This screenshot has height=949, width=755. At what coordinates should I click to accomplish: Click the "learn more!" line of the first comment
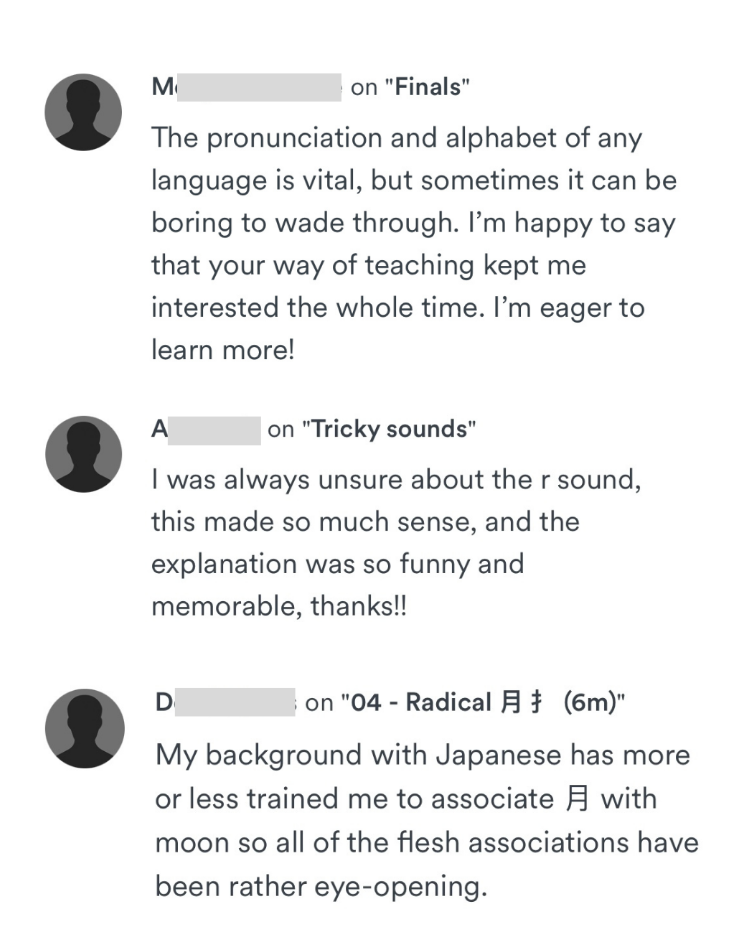[x=223, y=351]
